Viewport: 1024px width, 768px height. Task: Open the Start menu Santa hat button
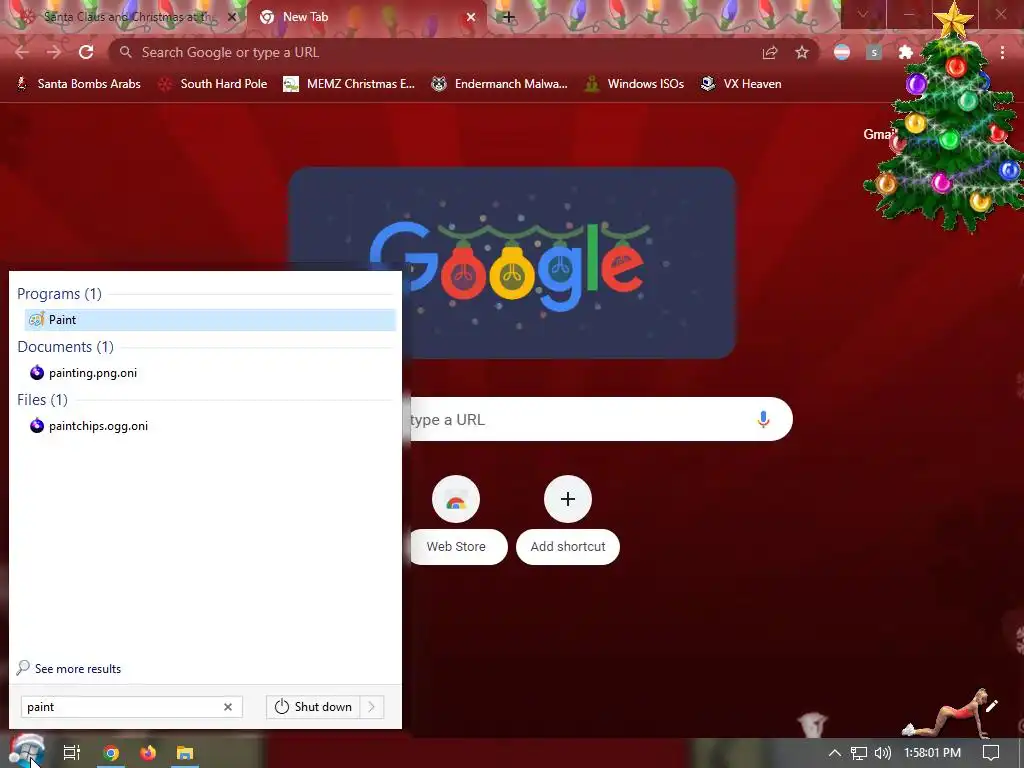tap(26, 751)
